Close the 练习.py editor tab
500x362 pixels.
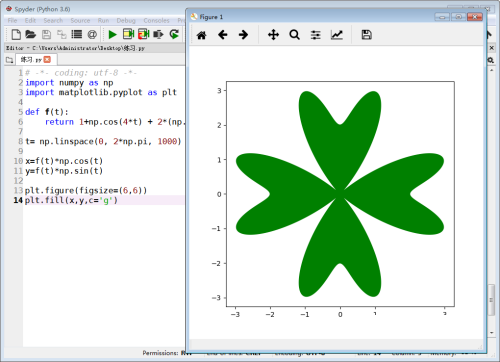[47, 60]
